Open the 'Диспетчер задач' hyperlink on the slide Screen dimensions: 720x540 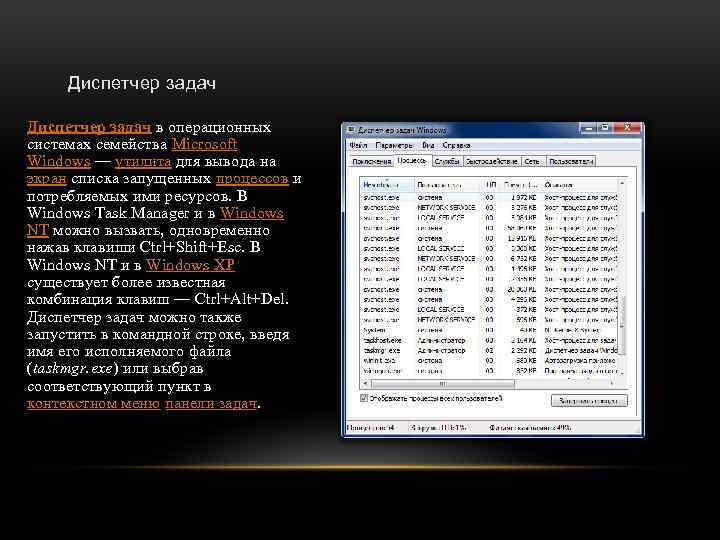(89, 127)
